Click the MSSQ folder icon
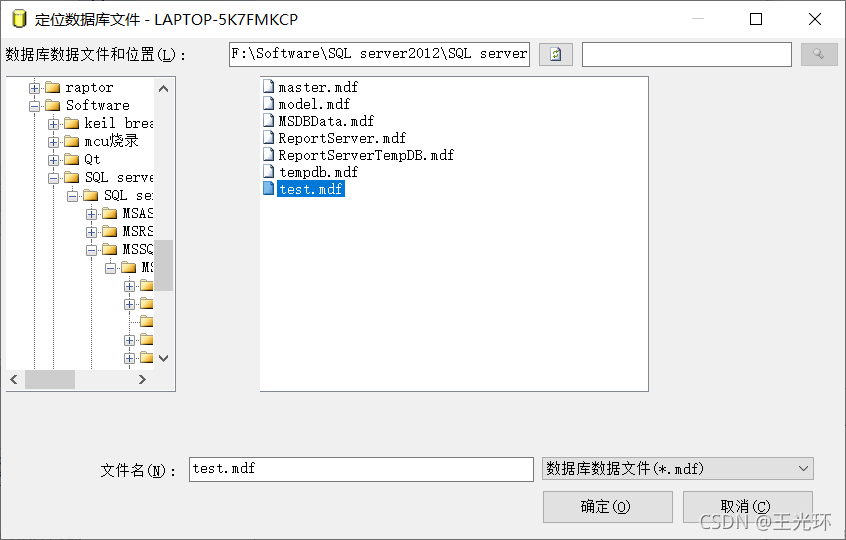The height and width of the screenshot is (540, 846). click(x=110, y=249)
